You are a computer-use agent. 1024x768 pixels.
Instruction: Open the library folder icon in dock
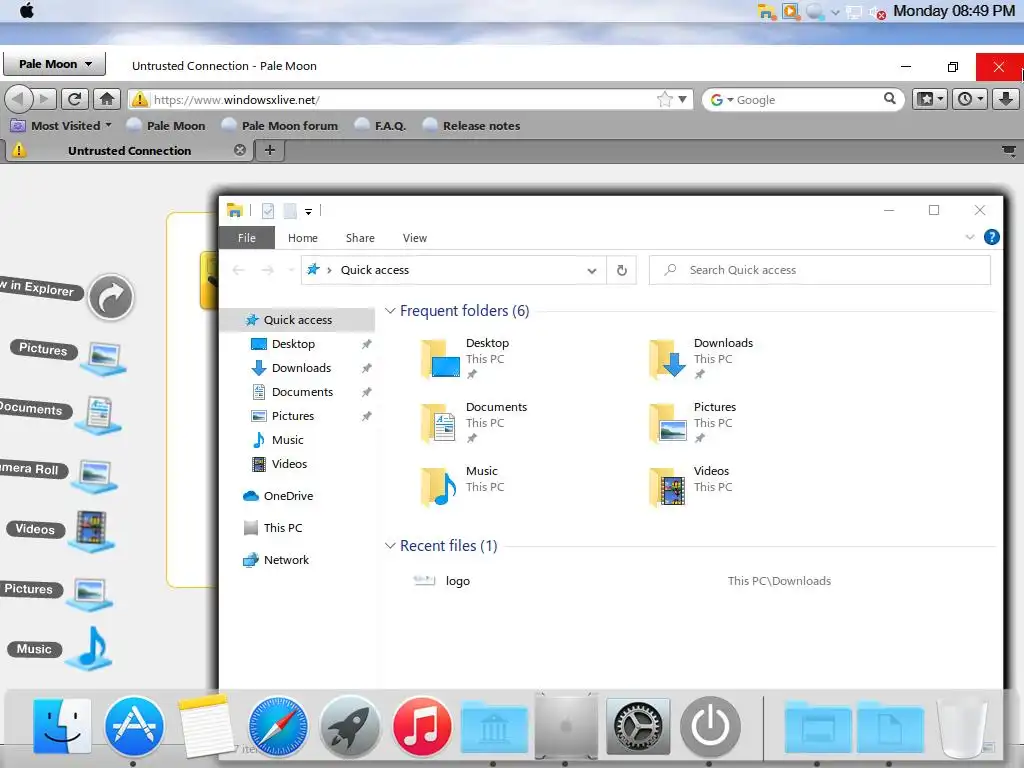coord(494,727)
